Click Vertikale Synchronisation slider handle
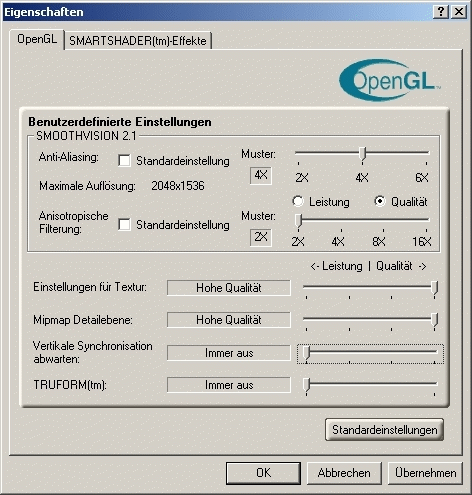This screenshot has width=472, height=495. [x=306, y=353]
